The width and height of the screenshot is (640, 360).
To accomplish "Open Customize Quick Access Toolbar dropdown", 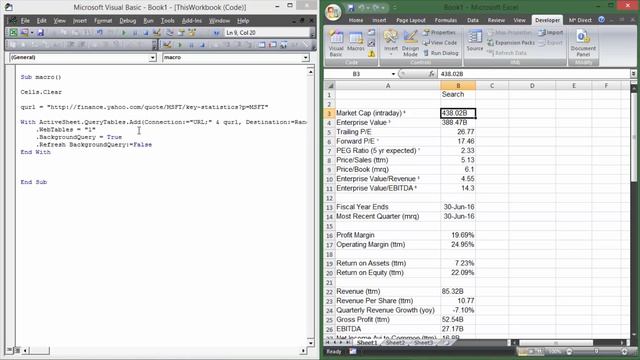I will point(395,7).
